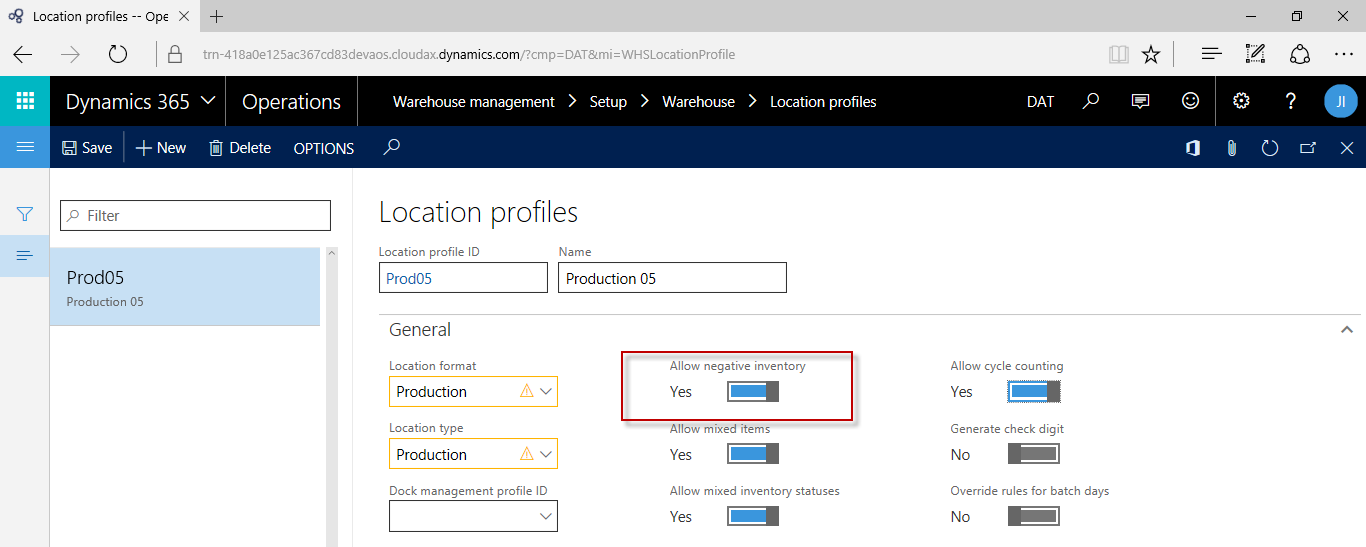Make a web note icon

1255,54
